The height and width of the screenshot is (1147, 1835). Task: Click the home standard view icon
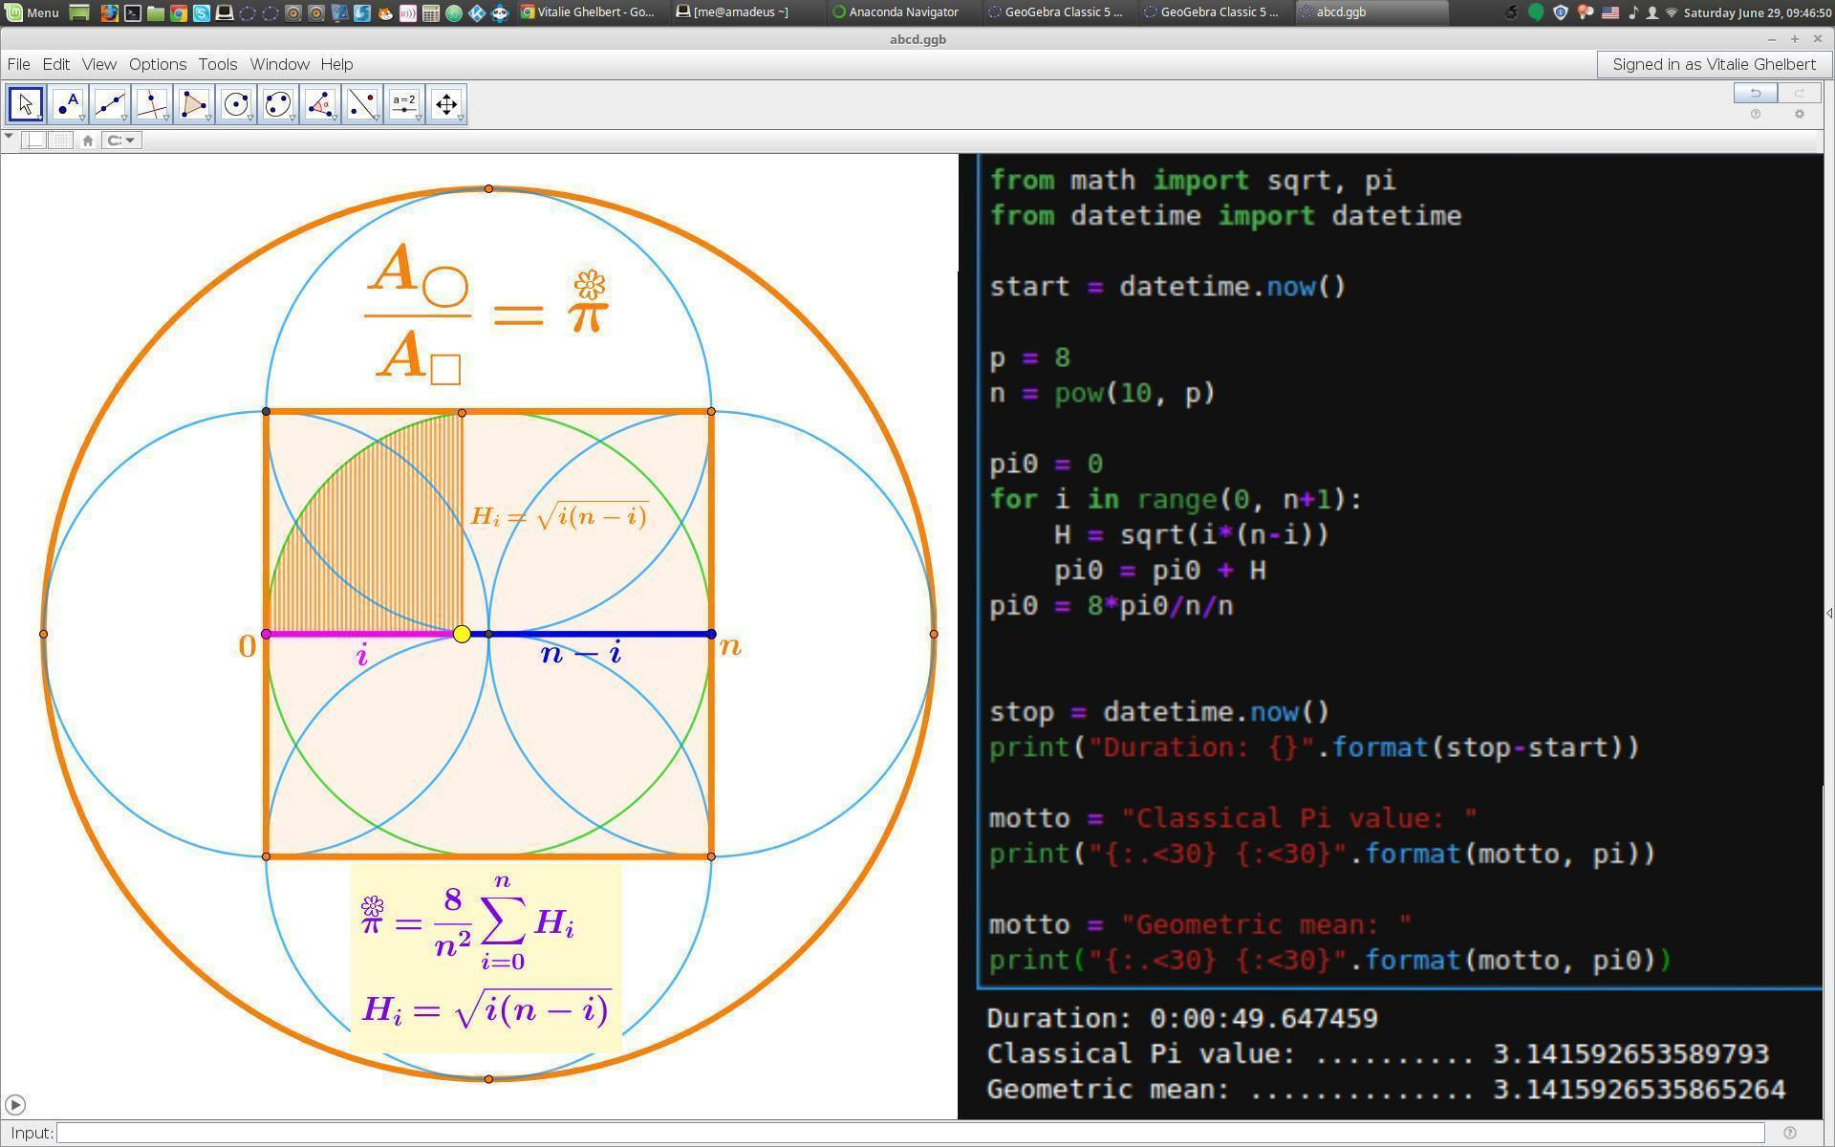point(87,141)
